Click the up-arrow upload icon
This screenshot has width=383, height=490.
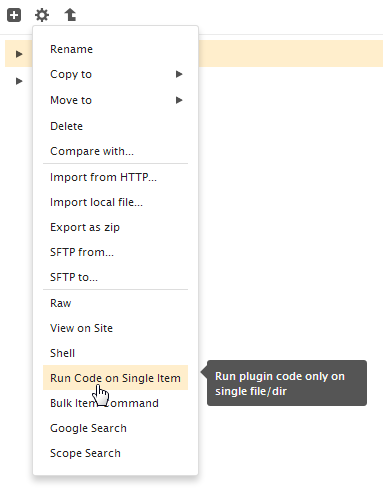70,15
